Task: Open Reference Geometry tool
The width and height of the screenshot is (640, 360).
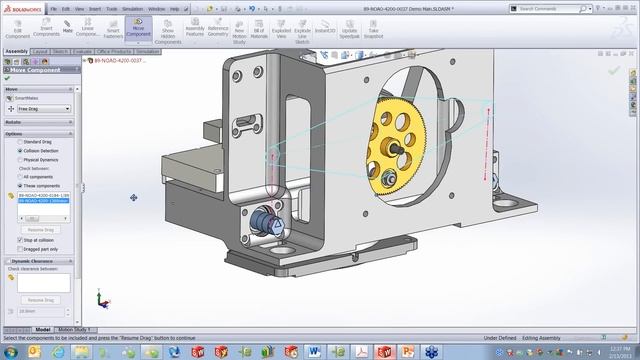Action: tap(218, 27)
